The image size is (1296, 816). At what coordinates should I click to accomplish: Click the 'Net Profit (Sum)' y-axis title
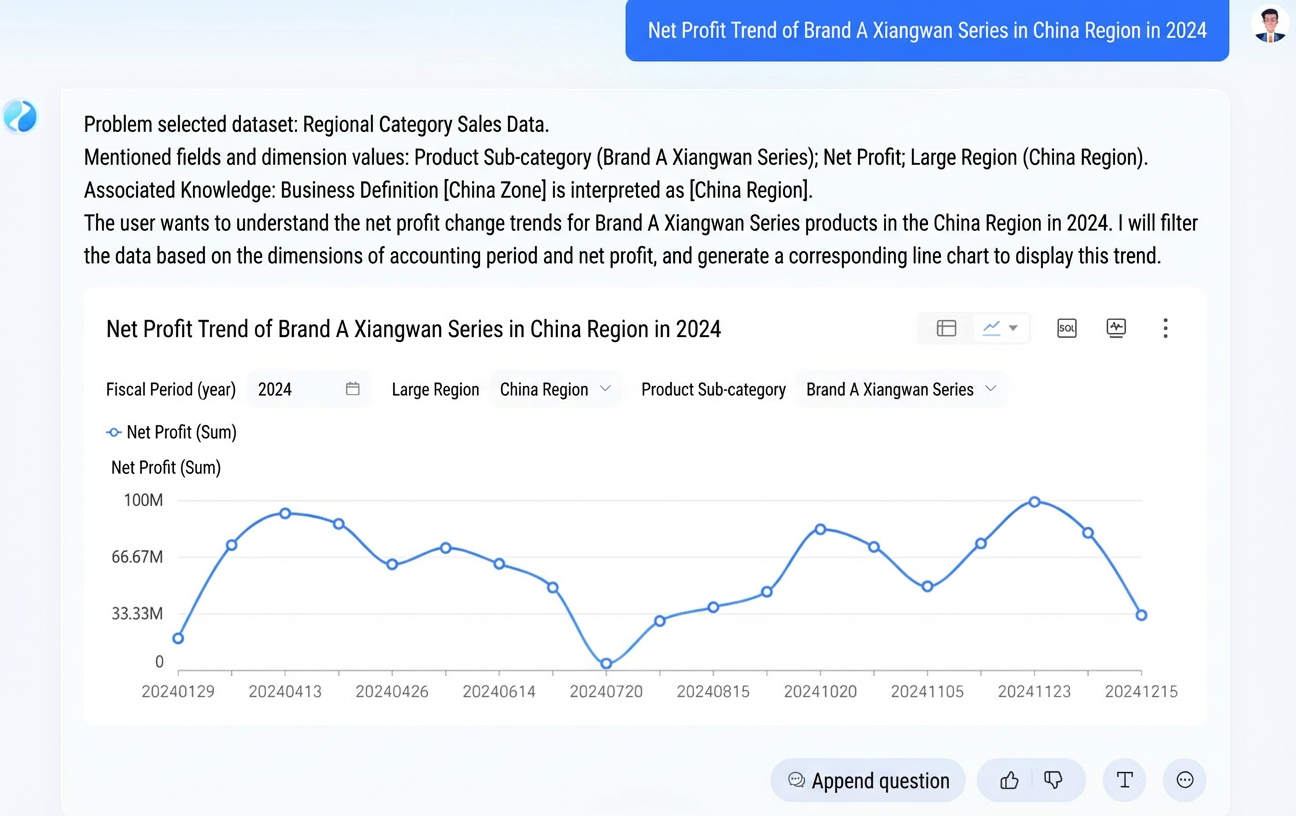point(166,467)
